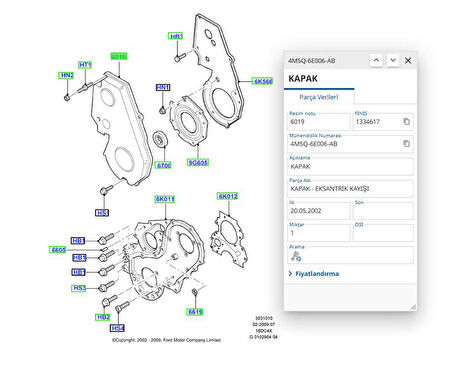Viewport: 452px width, 366px height.
Task: Copy the FINIS number 1334617
Action: point(406,122)
